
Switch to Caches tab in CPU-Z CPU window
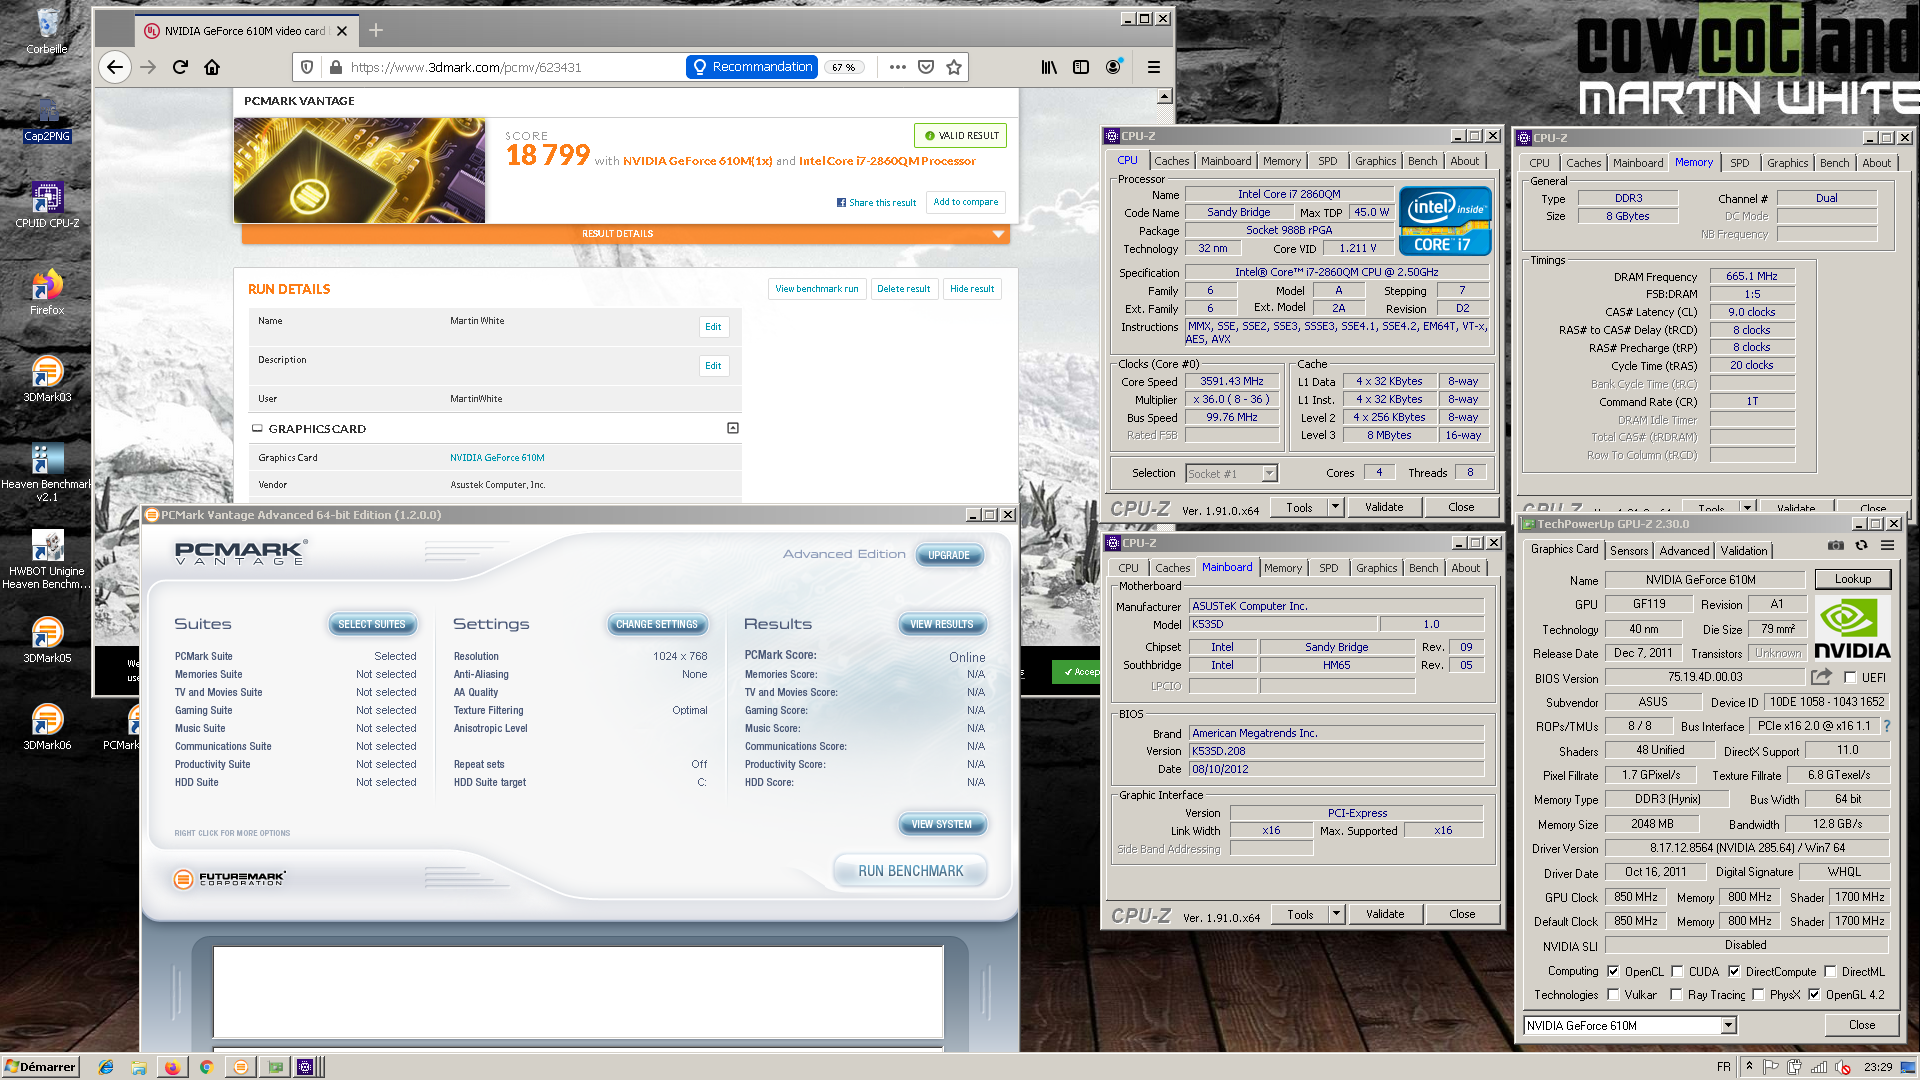[x=1171, y=161]
